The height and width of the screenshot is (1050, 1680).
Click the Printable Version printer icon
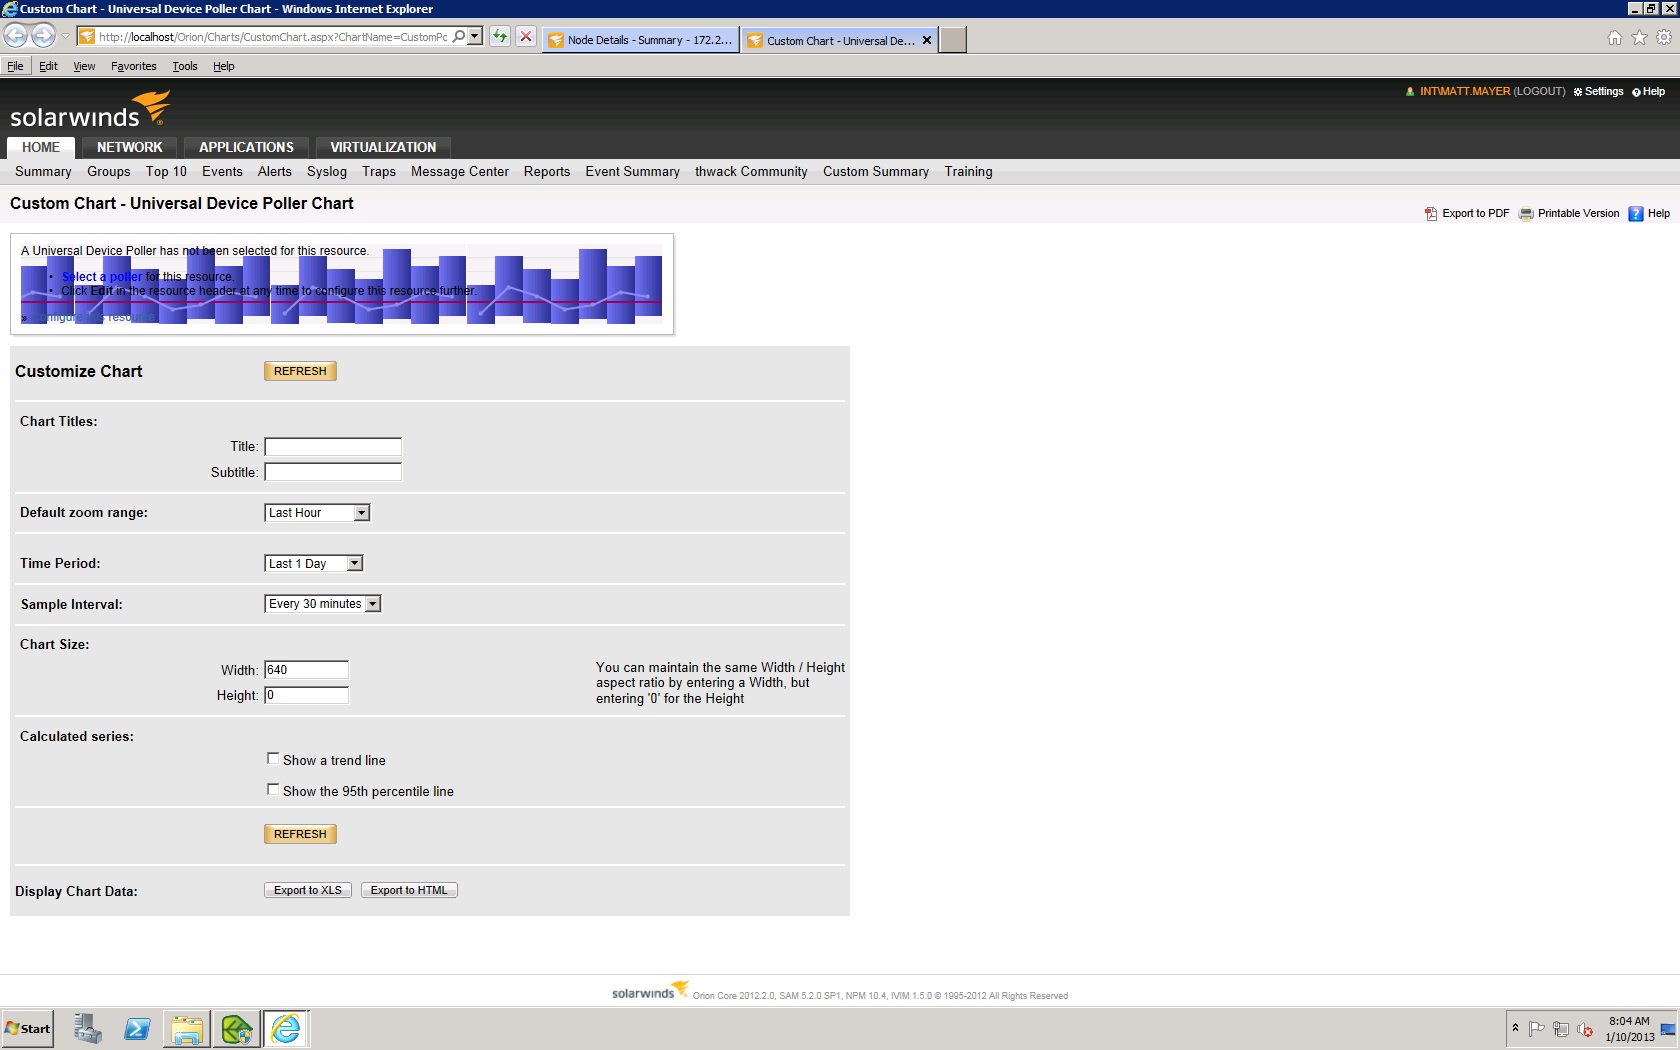(x=1526, y=214)
